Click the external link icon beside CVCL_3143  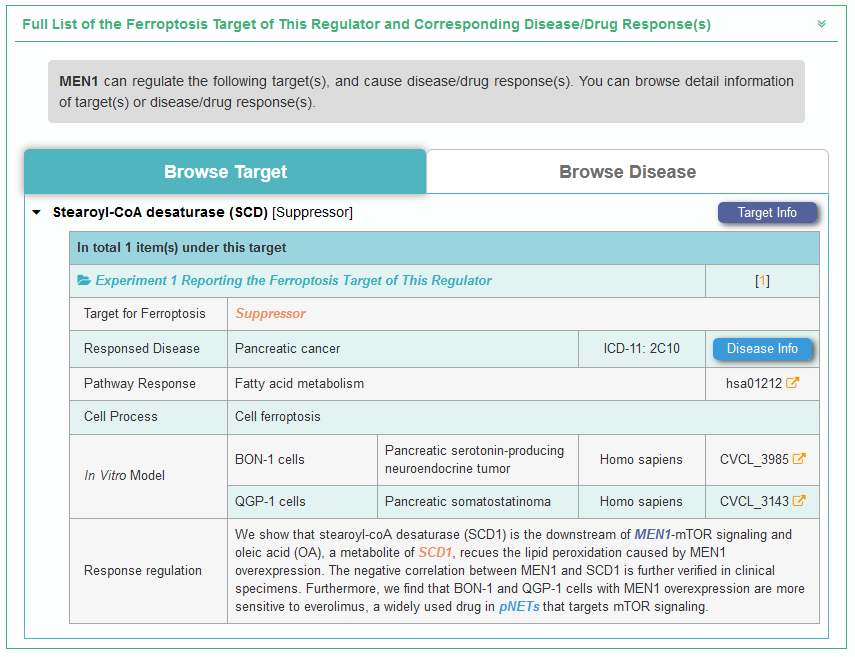[x=799, y=501]
